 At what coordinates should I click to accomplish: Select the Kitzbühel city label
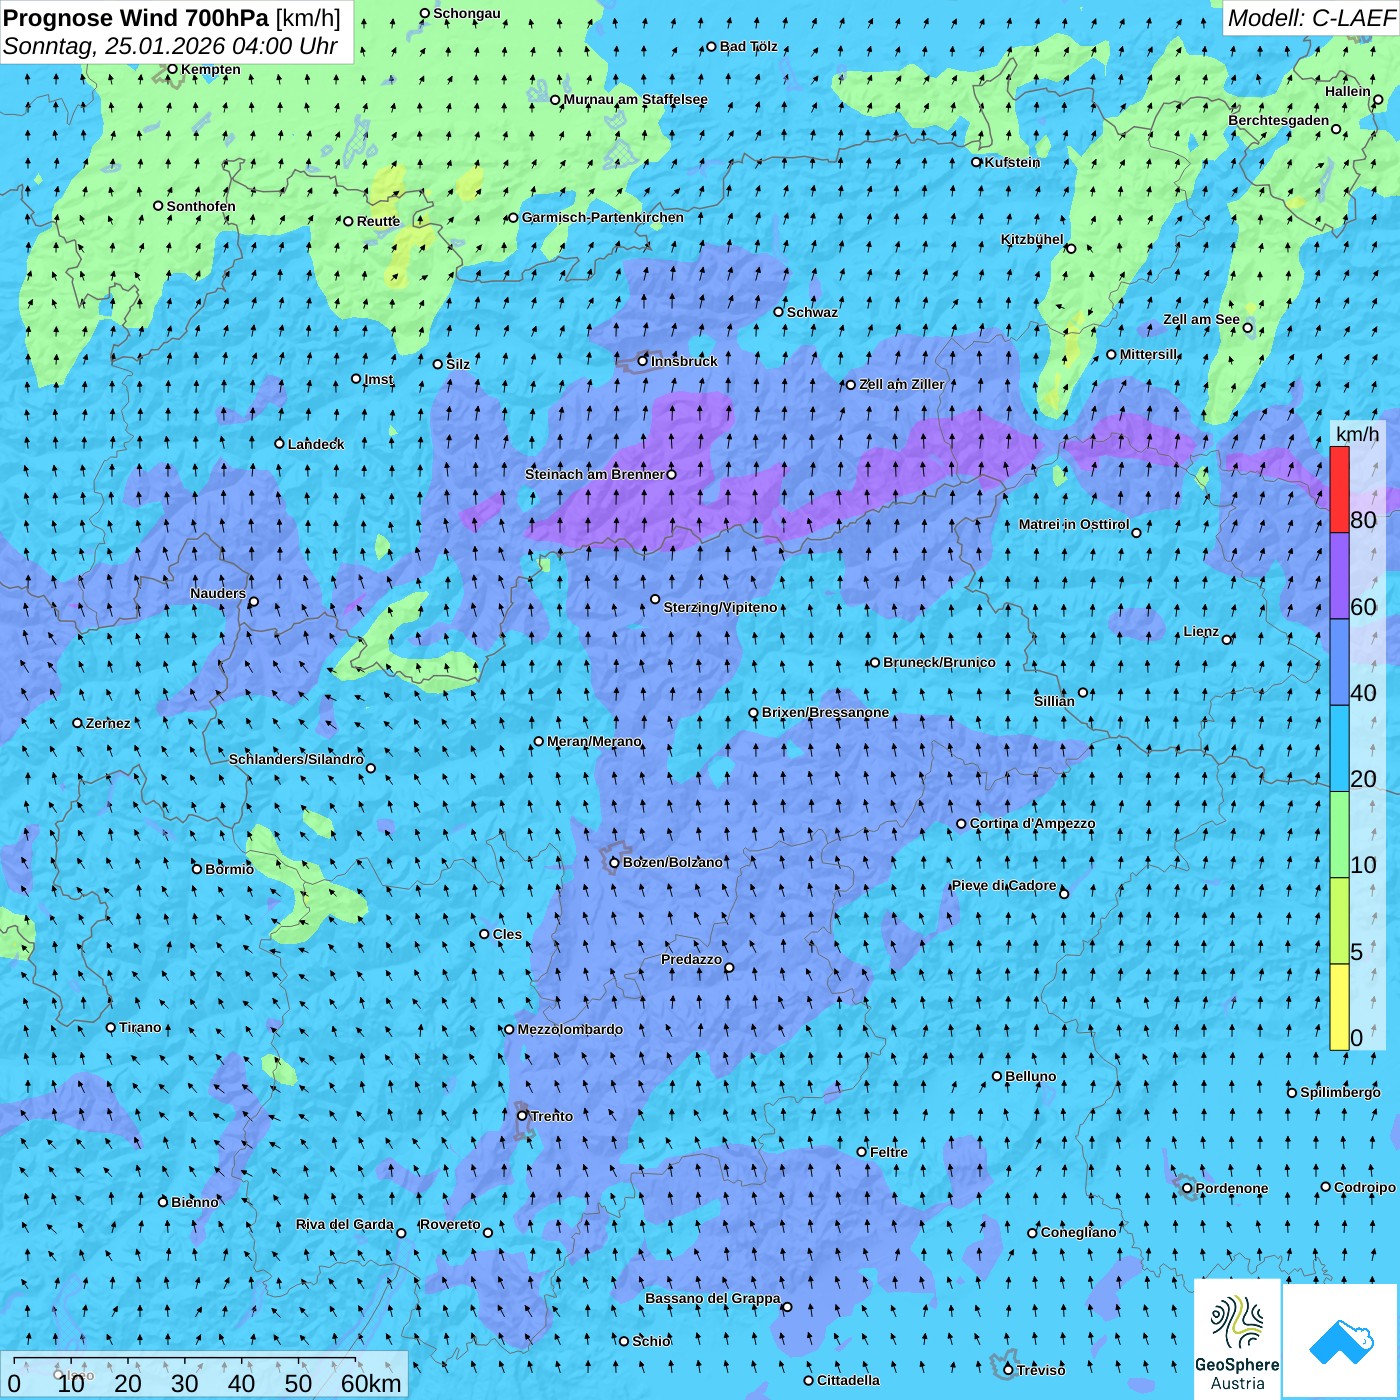click(1032, 239)
